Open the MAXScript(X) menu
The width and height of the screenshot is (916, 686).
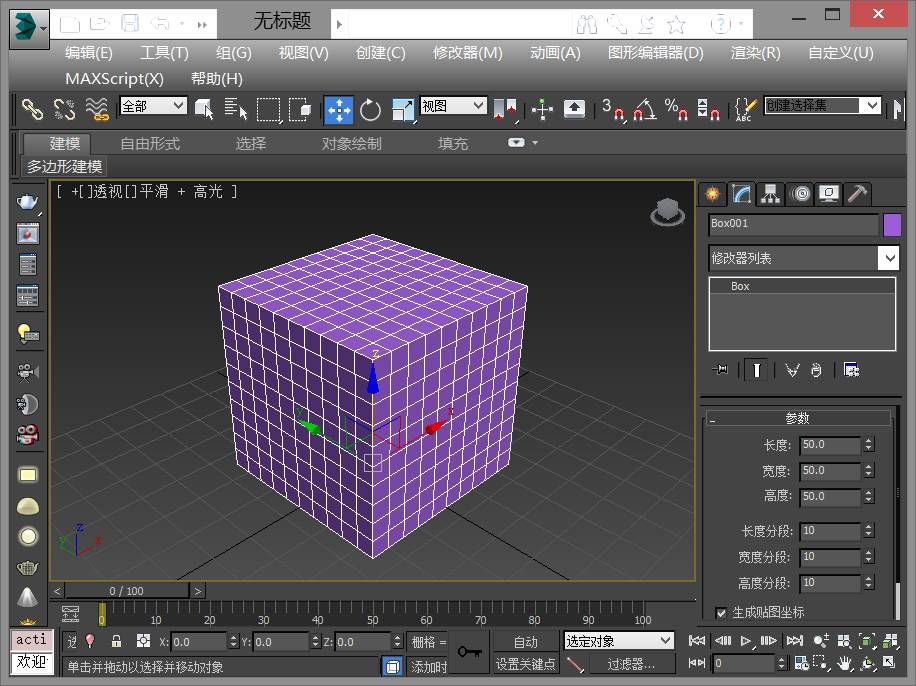(x=114, y=79)
